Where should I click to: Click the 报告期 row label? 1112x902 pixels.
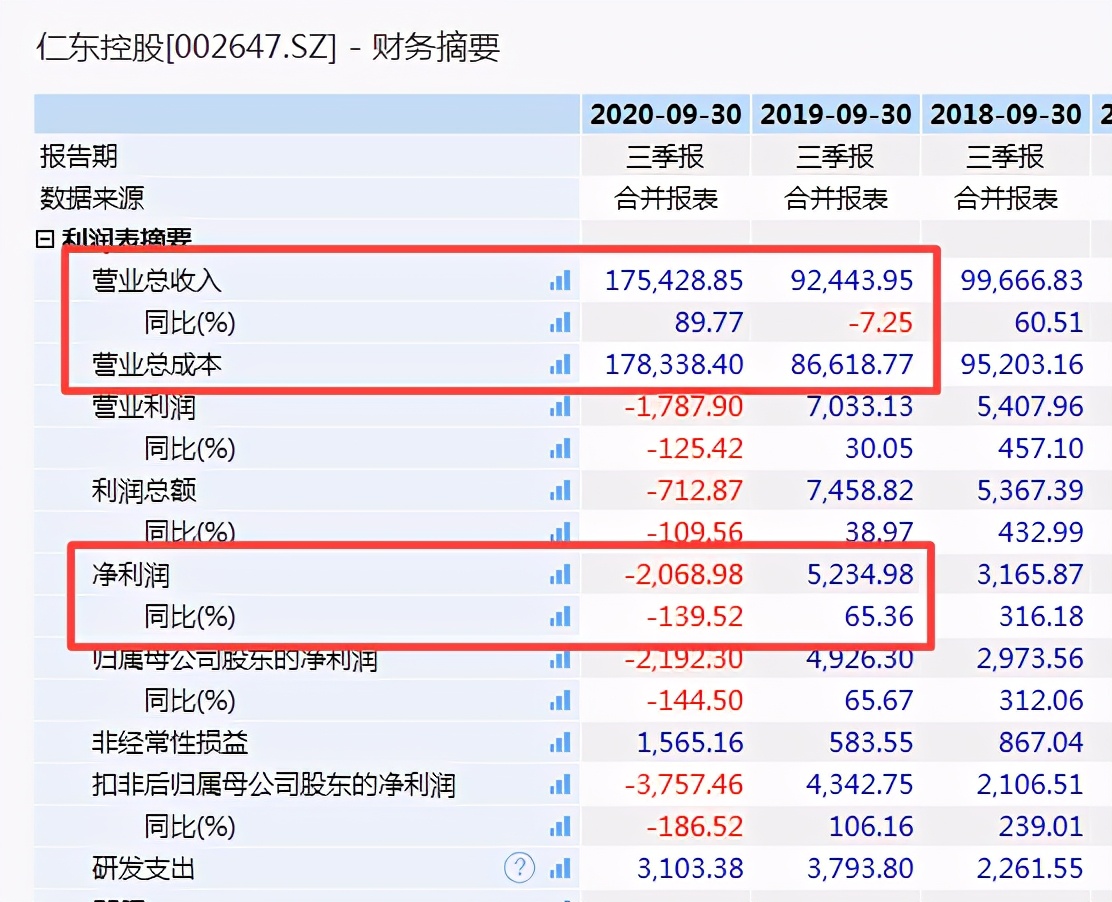[79, 156]
